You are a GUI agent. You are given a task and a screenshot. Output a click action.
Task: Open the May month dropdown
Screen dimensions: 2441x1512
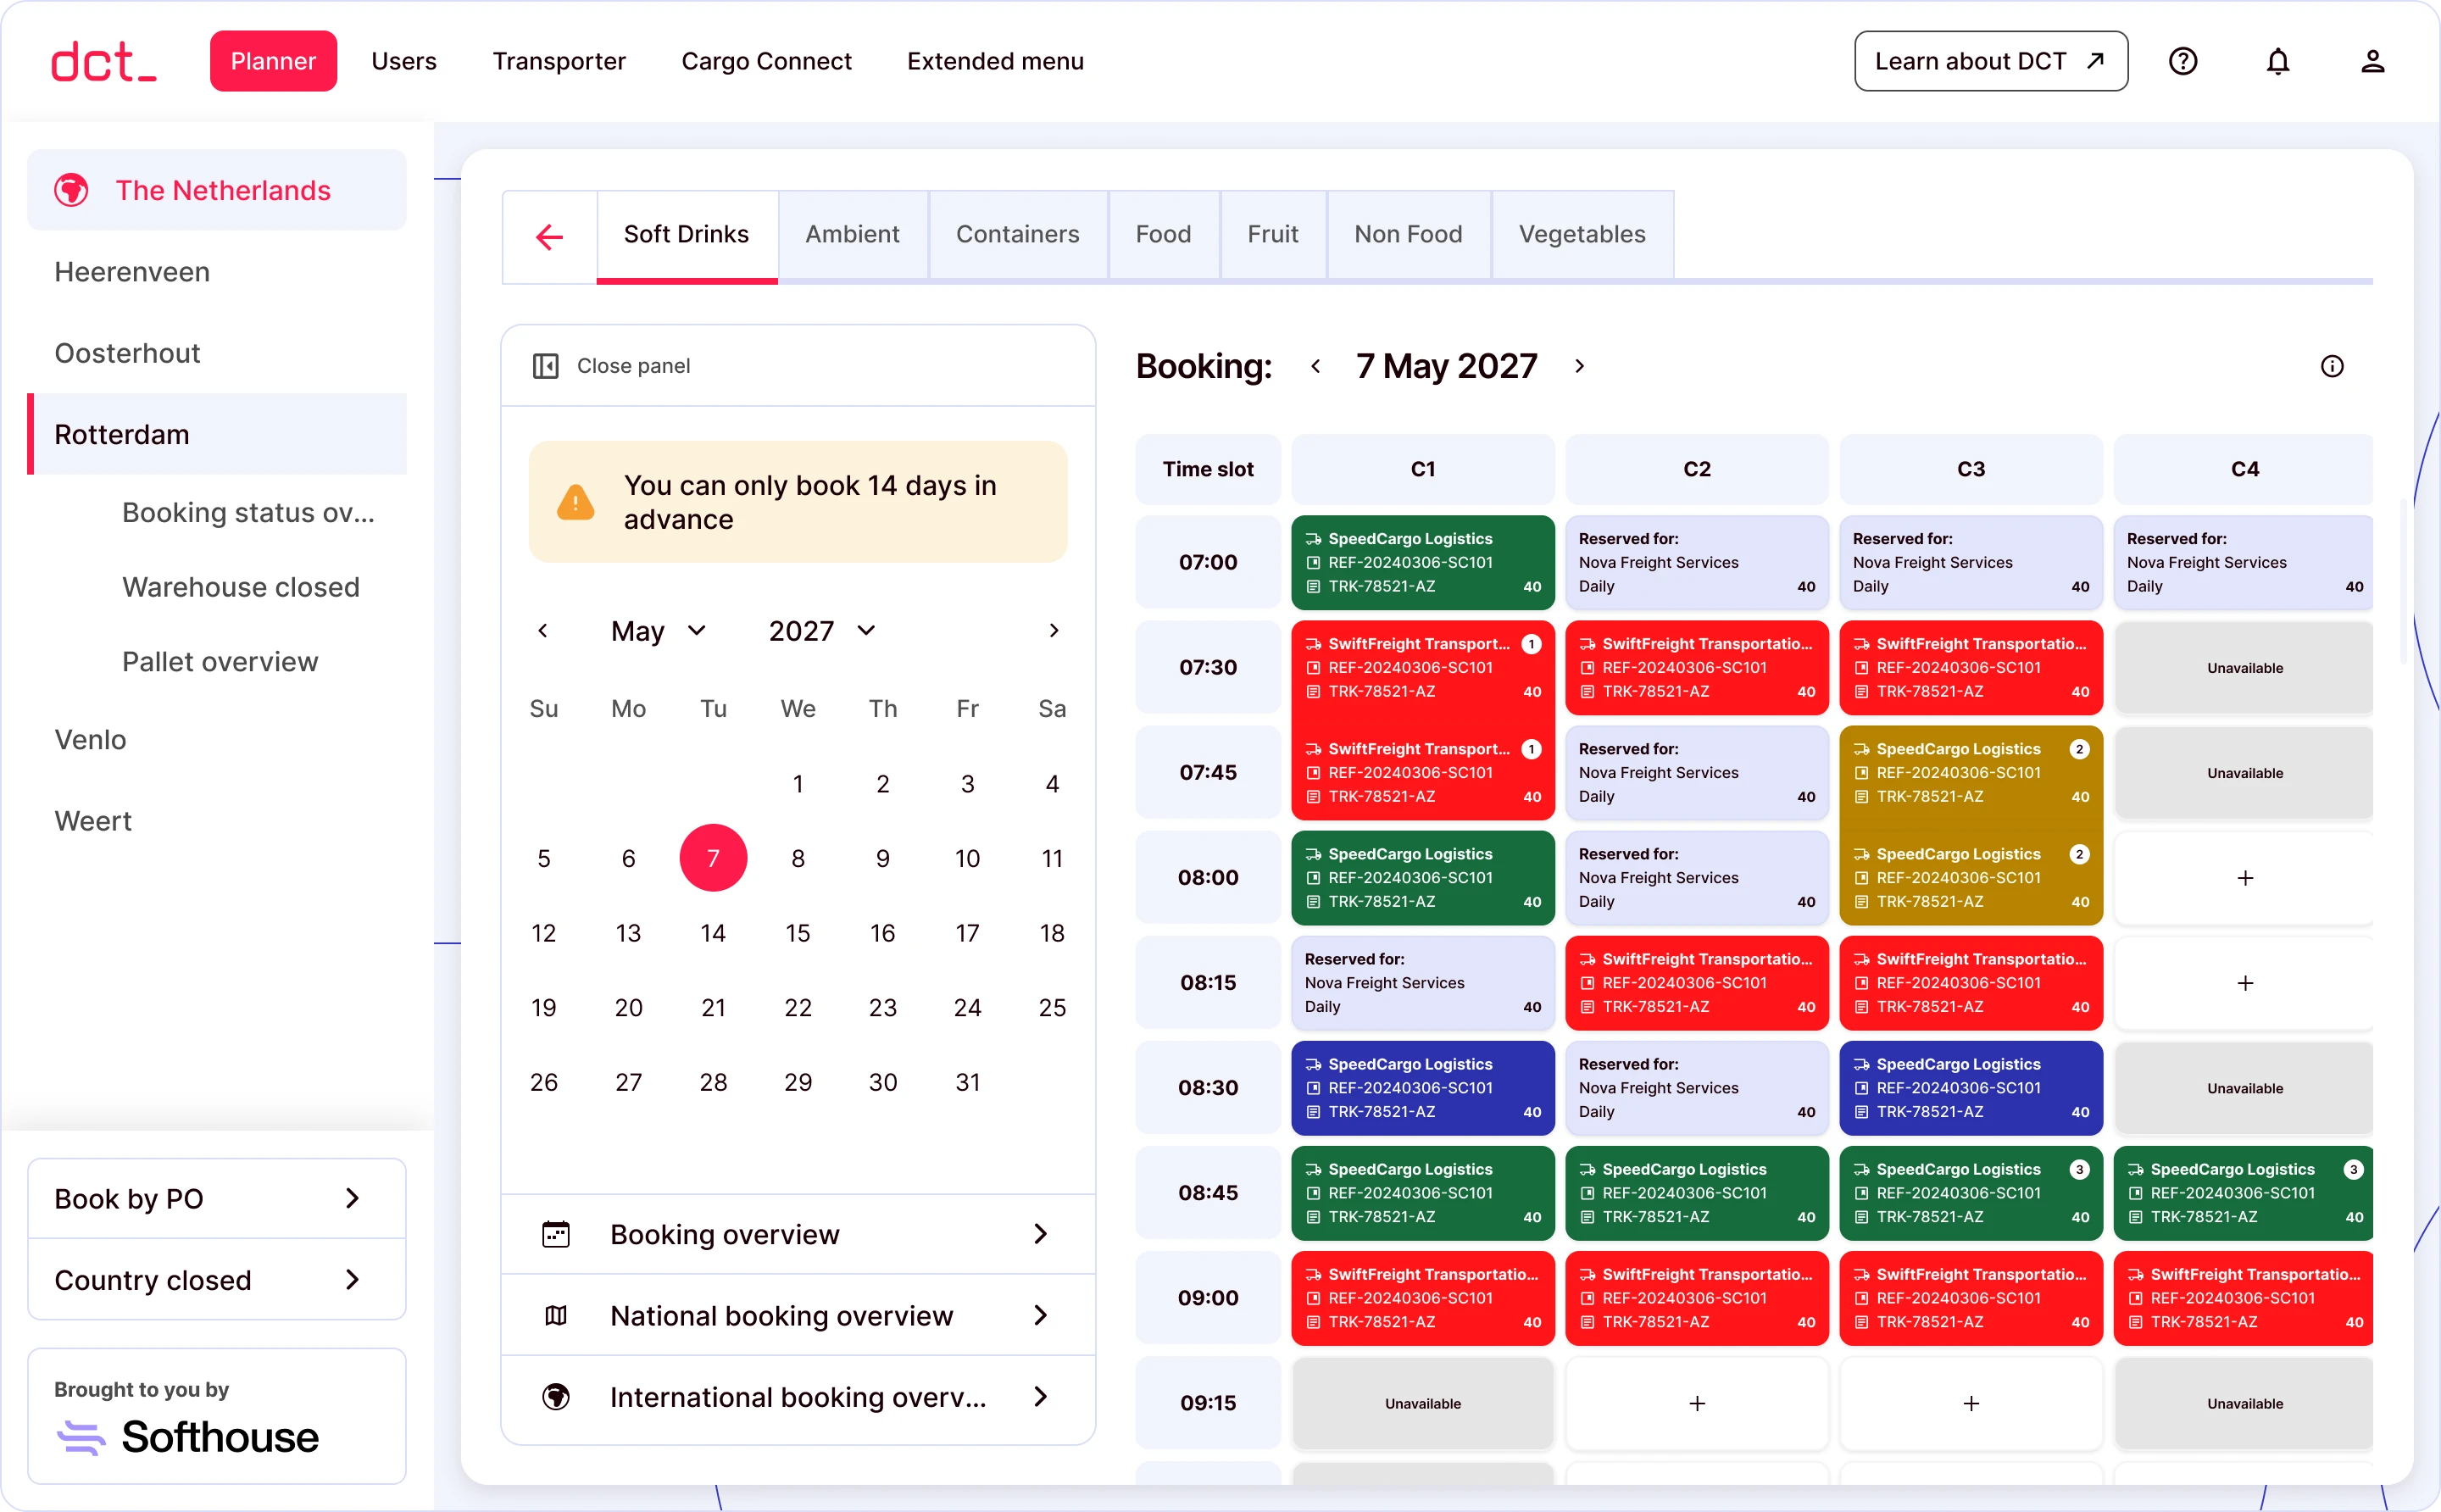[659, 630]
